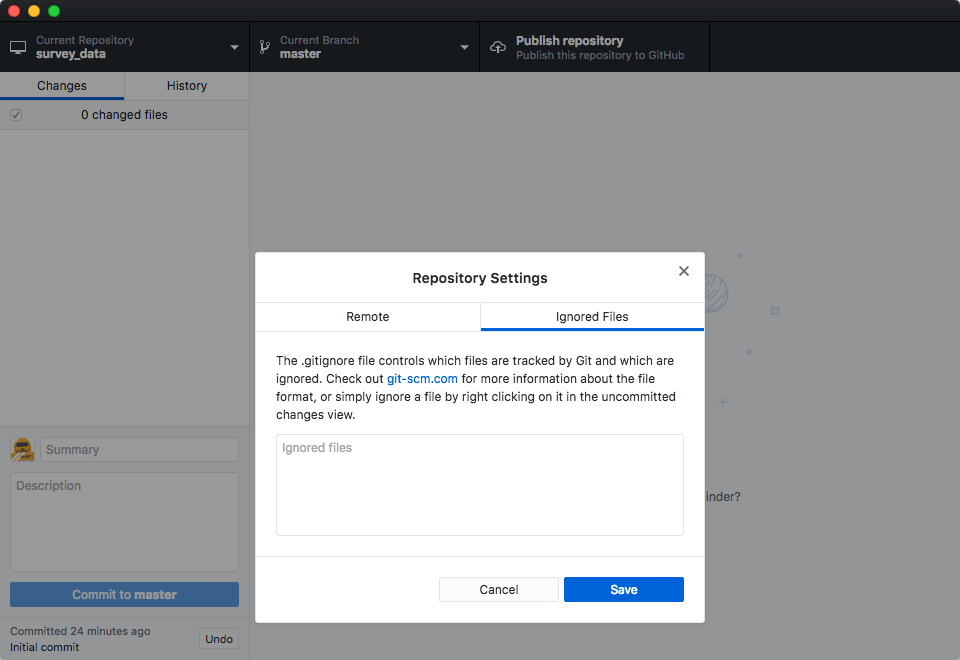This screenshot has height=660, width=960.
Task: Click the avatar icon next to Summary
Action: point(22,449)
